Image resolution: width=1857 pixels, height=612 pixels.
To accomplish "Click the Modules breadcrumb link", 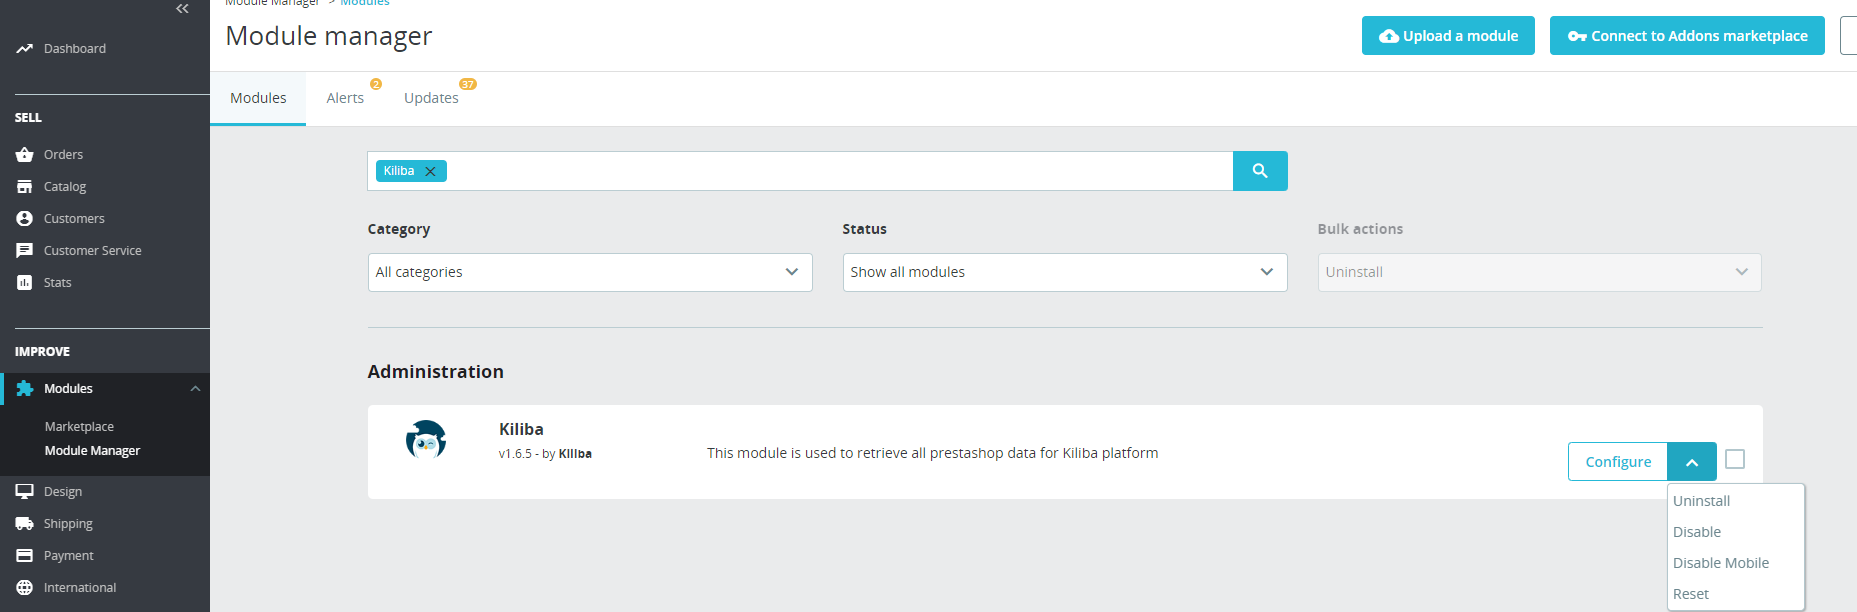I will pos(365,3).
